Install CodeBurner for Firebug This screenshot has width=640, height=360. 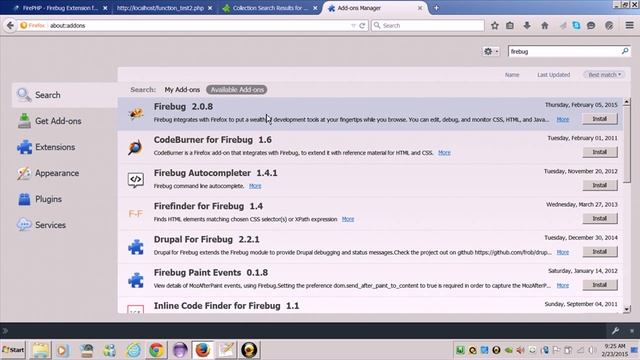[600, 152]
